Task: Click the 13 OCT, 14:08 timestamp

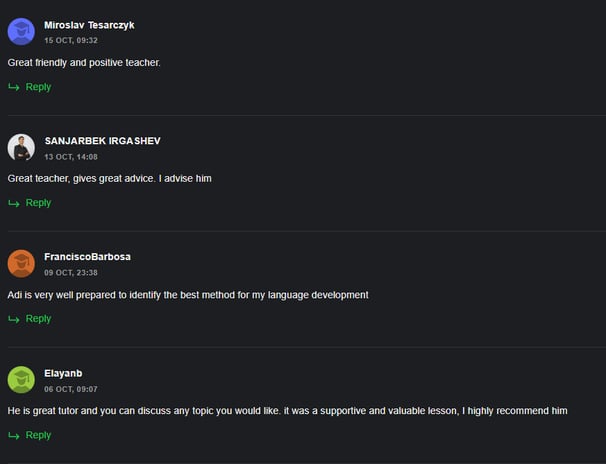Action: [x=71, y=157]
